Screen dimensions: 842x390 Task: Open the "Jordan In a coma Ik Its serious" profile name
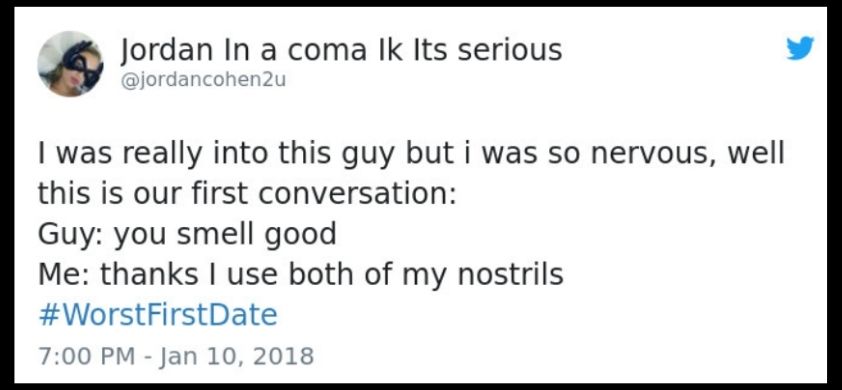[342, 50]
